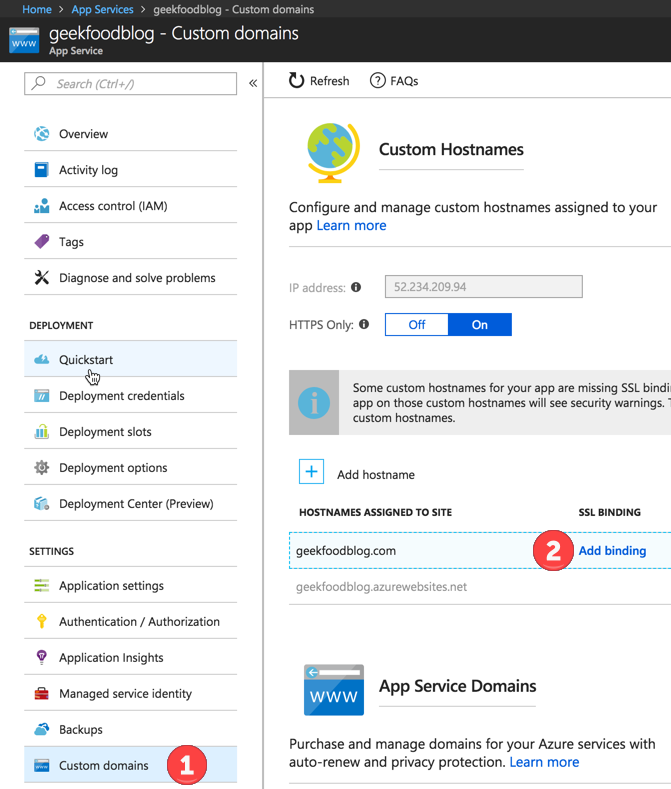Click the App Service Domains www icon
The image size is (671, 789).
point(334,689)
